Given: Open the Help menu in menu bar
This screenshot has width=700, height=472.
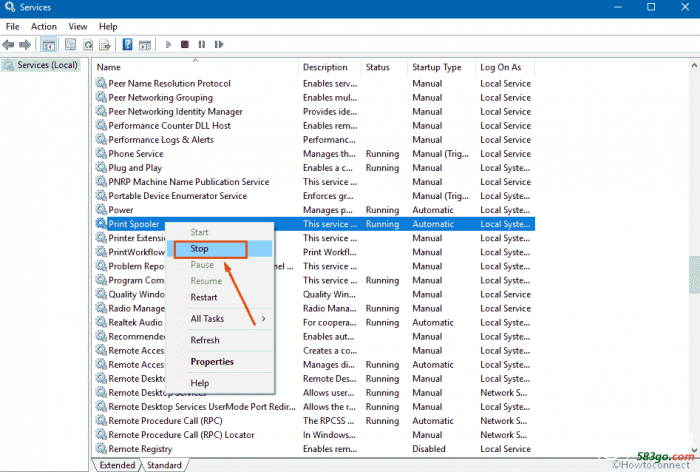Looking at the screenshot, I should click(x=108, y=26).
